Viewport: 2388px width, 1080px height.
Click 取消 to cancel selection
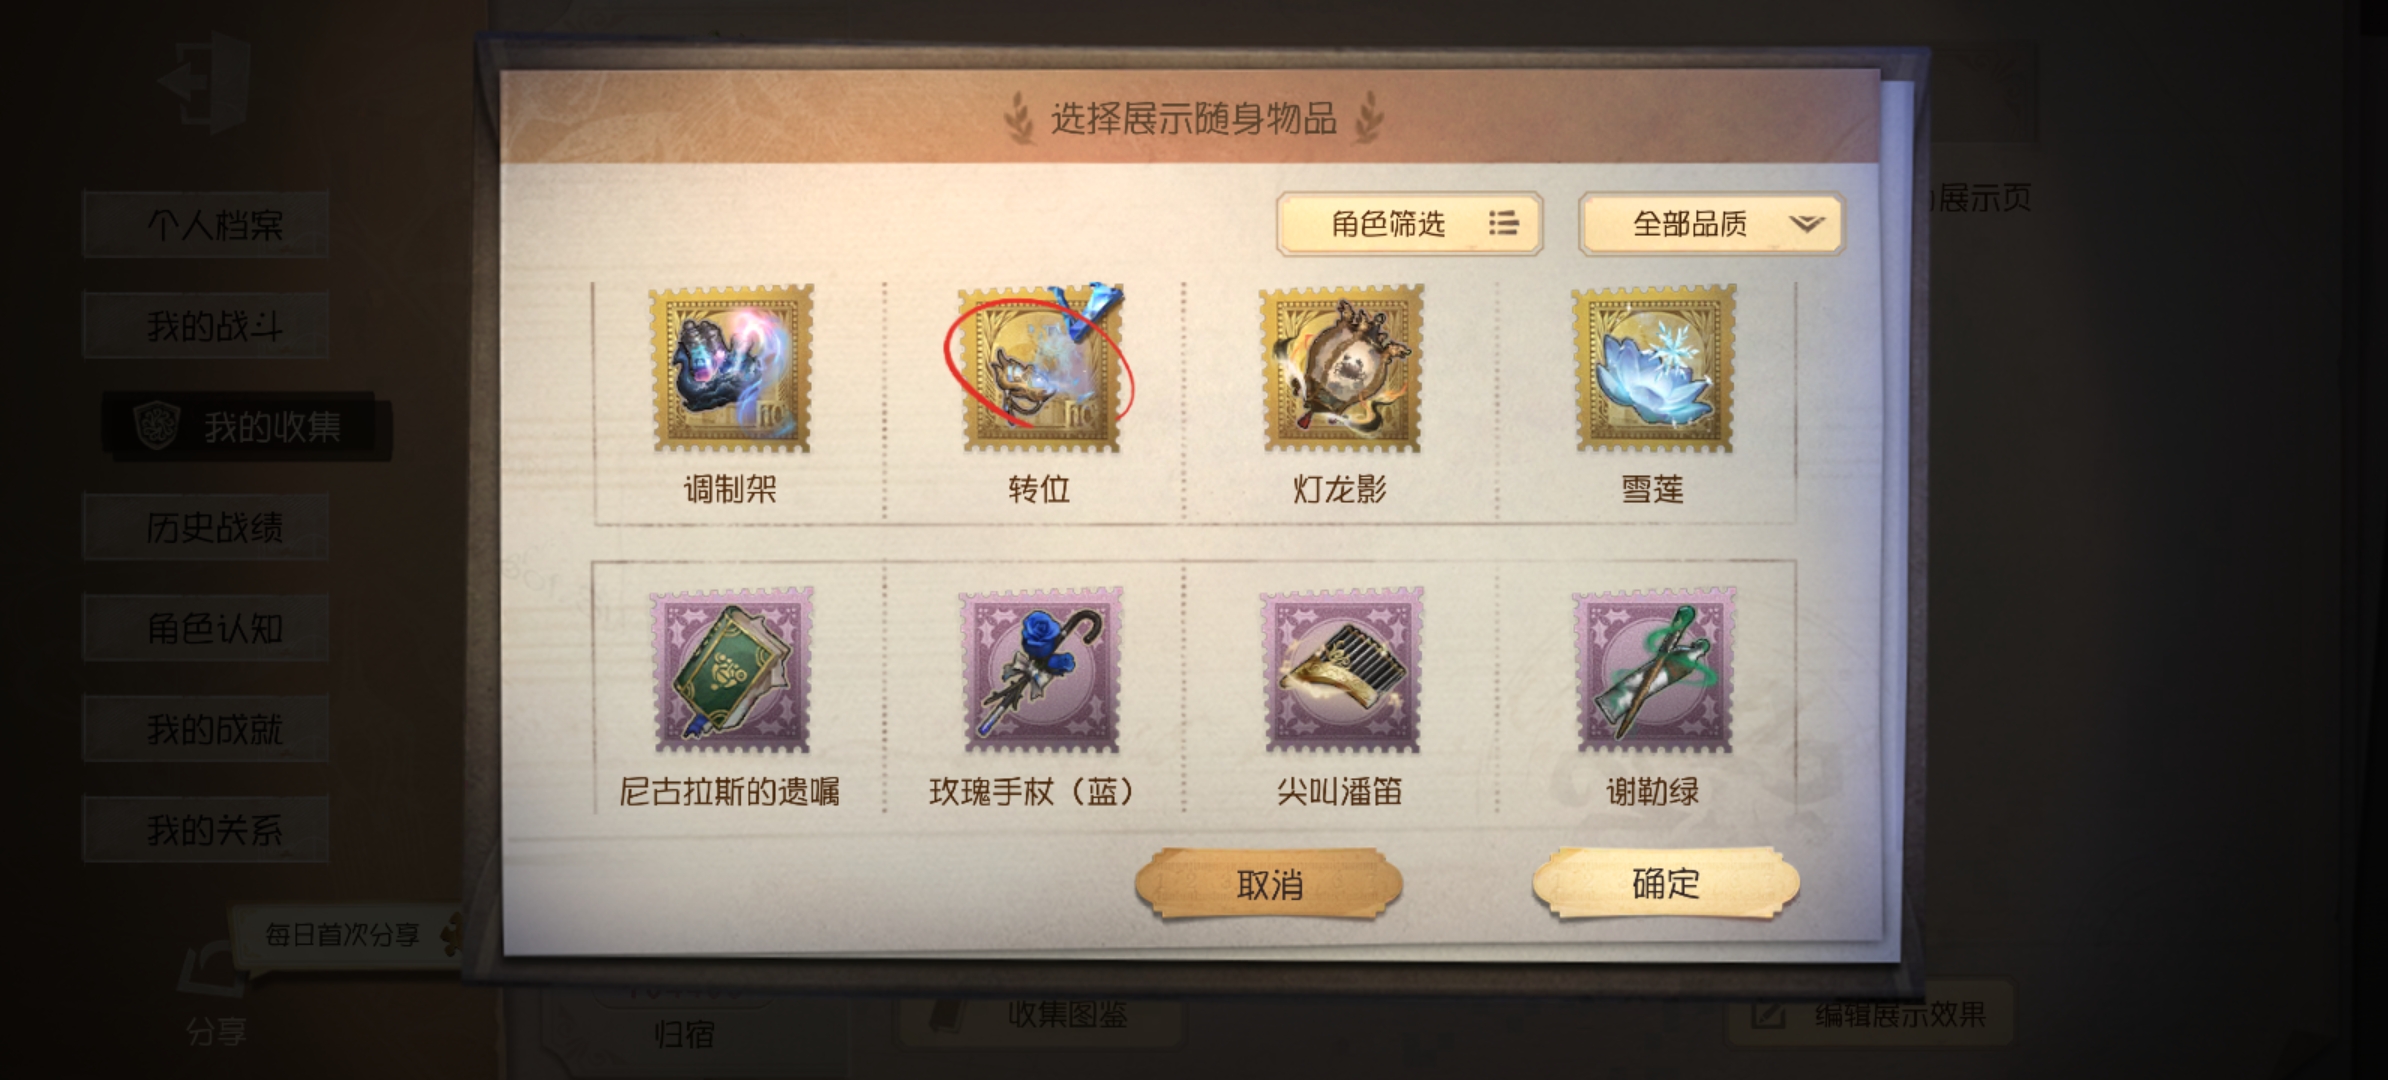coord(1269,884)
